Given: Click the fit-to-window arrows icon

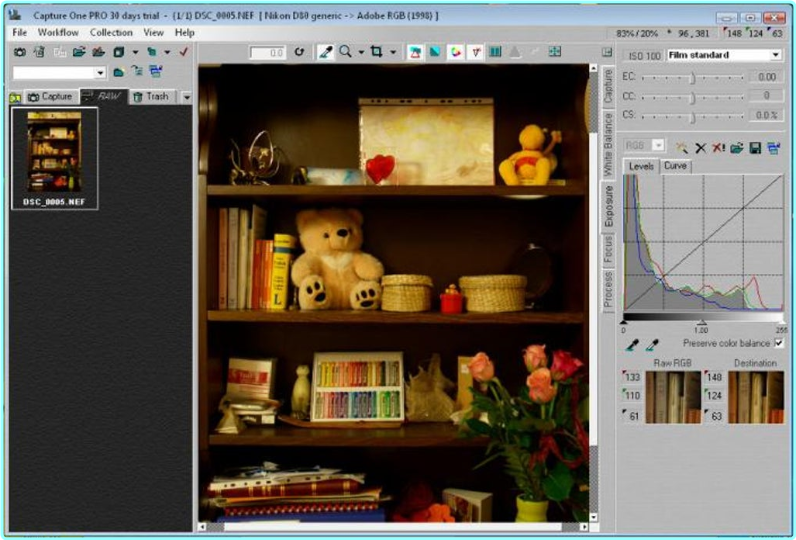Looking at the screenshot, I should pos(555,52).
